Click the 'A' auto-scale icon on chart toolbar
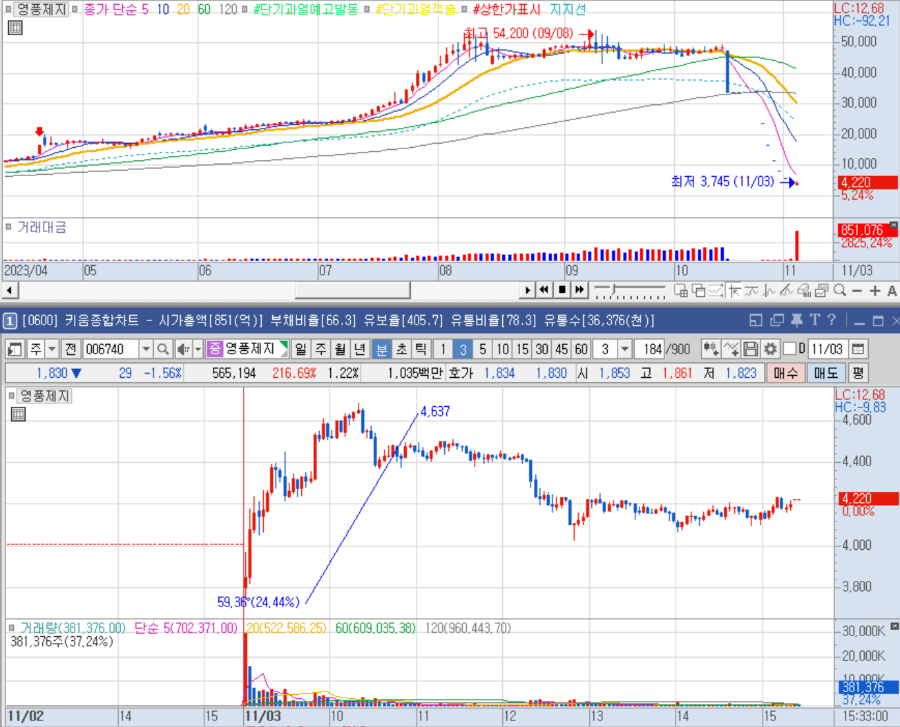This screenshot has width=900, height=727. click(x=892, y=291)
